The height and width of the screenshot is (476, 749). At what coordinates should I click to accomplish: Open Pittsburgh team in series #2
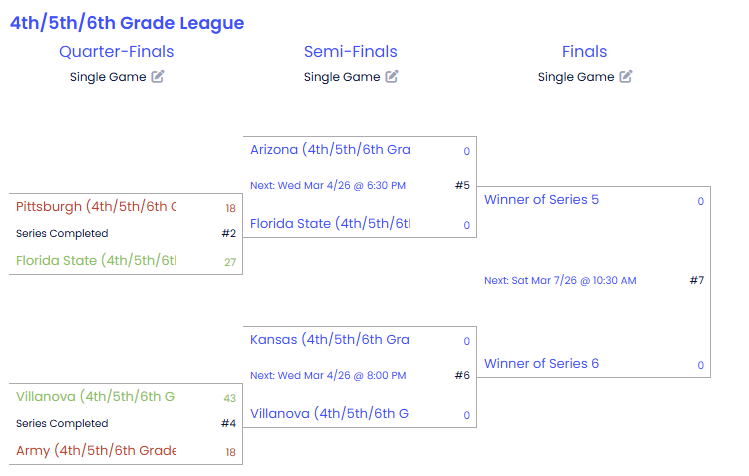tap(96, 207)
